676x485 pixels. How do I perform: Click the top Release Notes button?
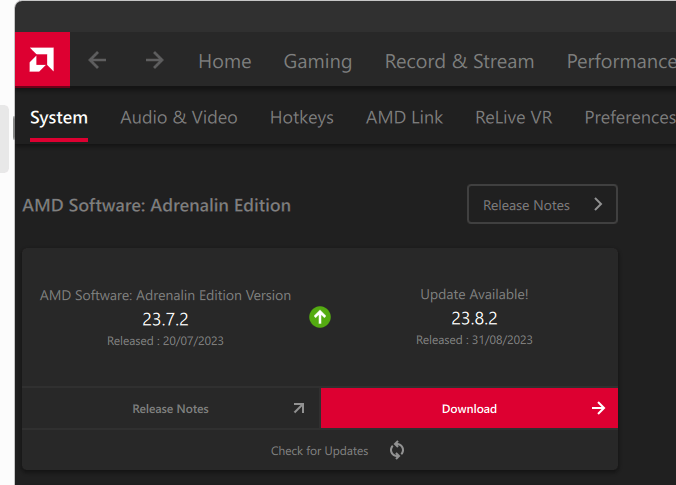tap(542, 204)
